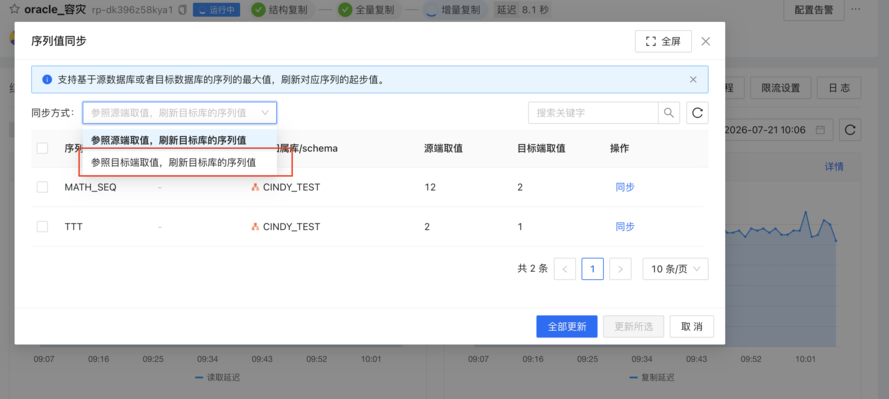Close the 序列值同步 dialog
889x399 pixels.
tap(706, 41)
